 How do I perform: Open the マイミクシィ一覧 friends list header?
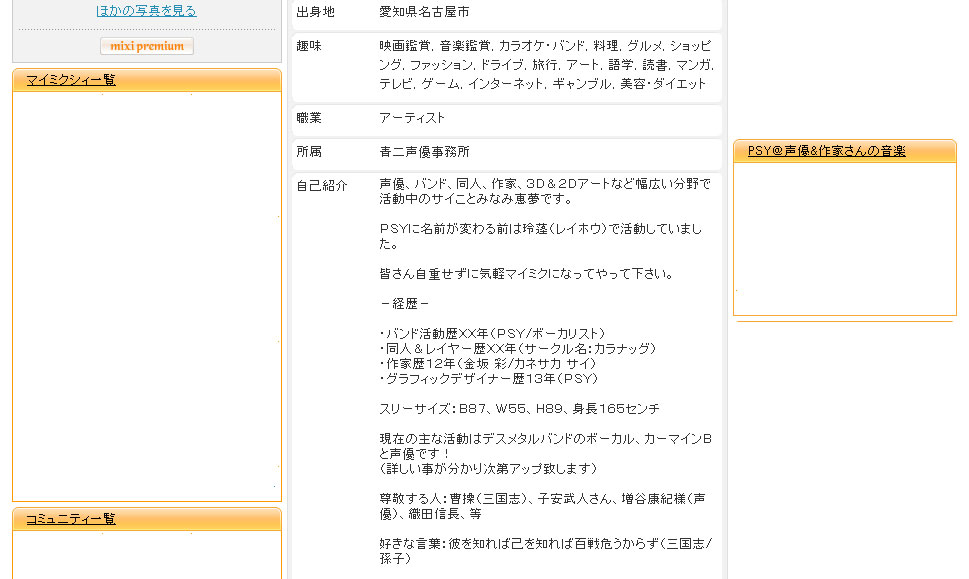(70, 80)
